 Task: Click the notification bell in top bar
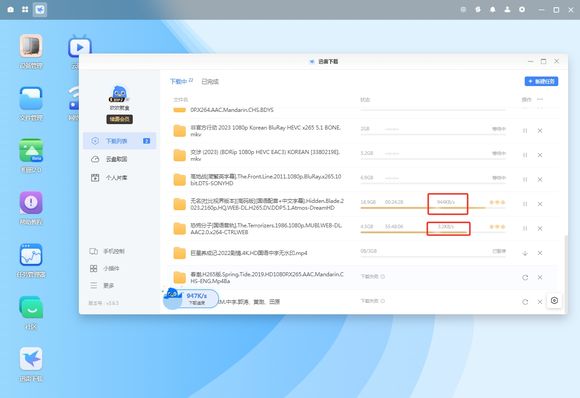pyautogui.click(x=493, y=10)
